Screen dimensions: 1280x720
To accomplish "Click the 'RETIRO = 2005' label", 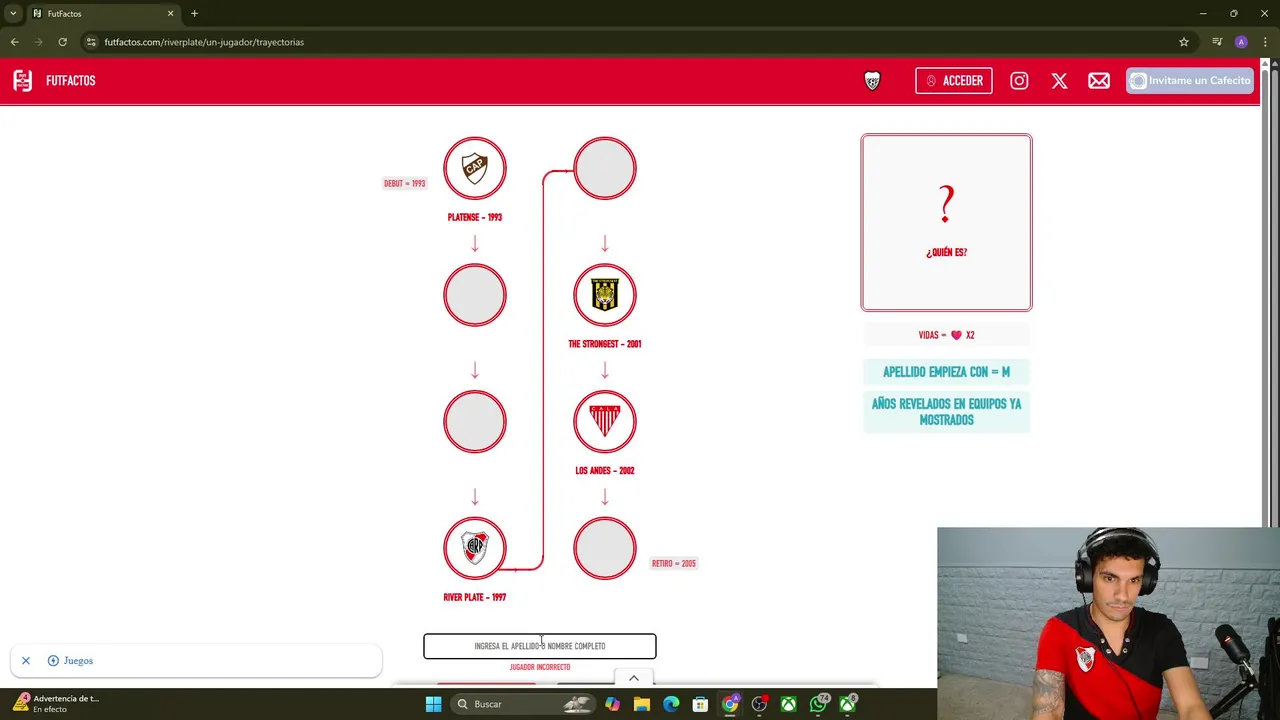I will tap(674, 563).
